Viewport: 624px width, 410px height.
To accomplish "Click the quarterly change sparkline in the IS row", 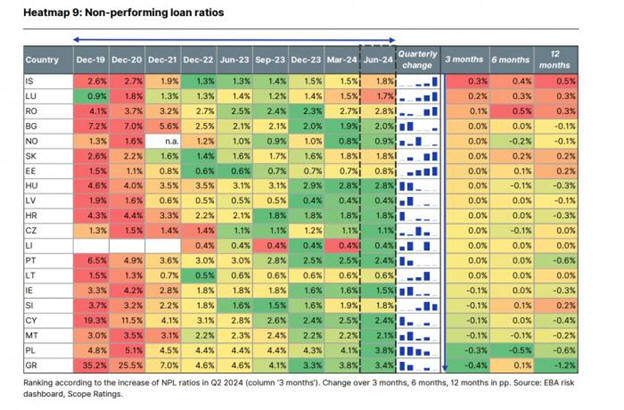I will (x=417, y=79).
